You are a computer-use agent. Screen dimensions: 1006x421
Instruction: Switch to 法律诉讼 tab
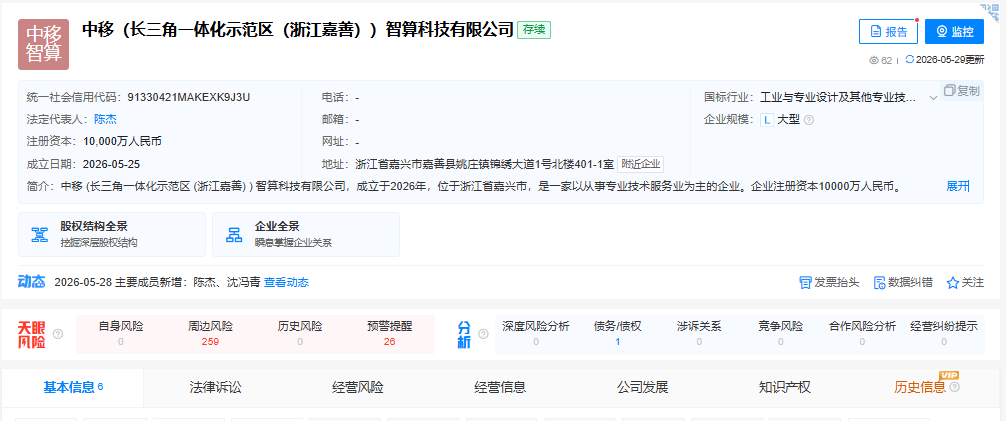point(216,388)
